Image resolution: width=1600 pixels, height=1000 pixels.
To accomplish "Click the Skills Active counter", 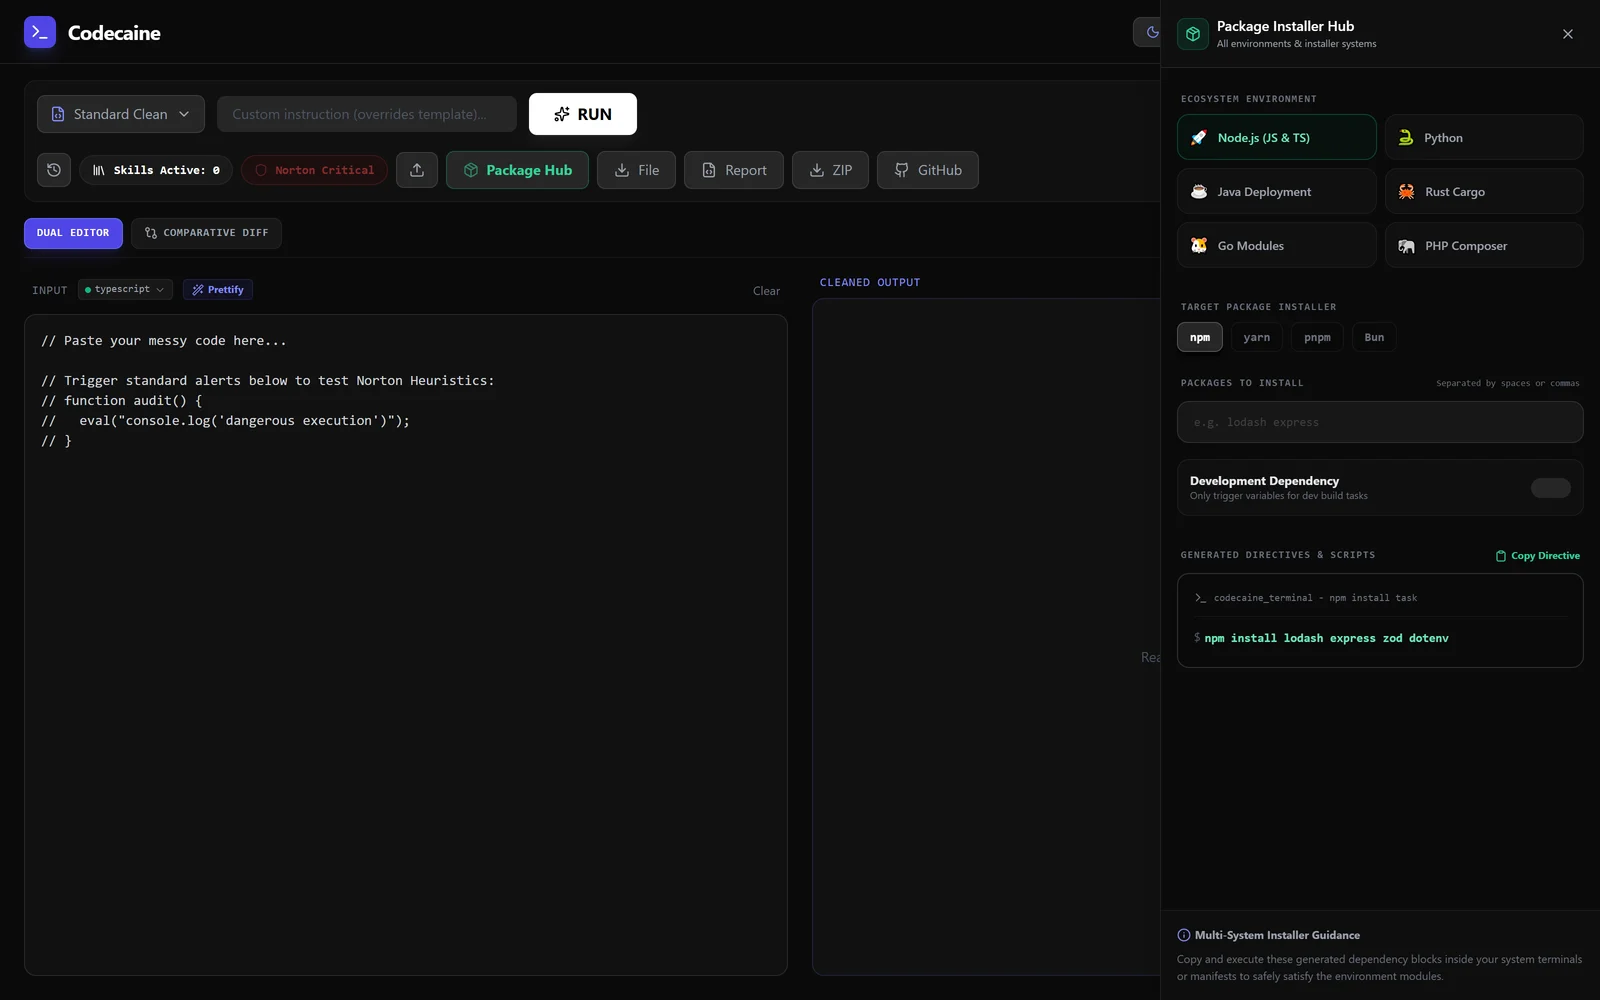I will [x=156, y=170].
